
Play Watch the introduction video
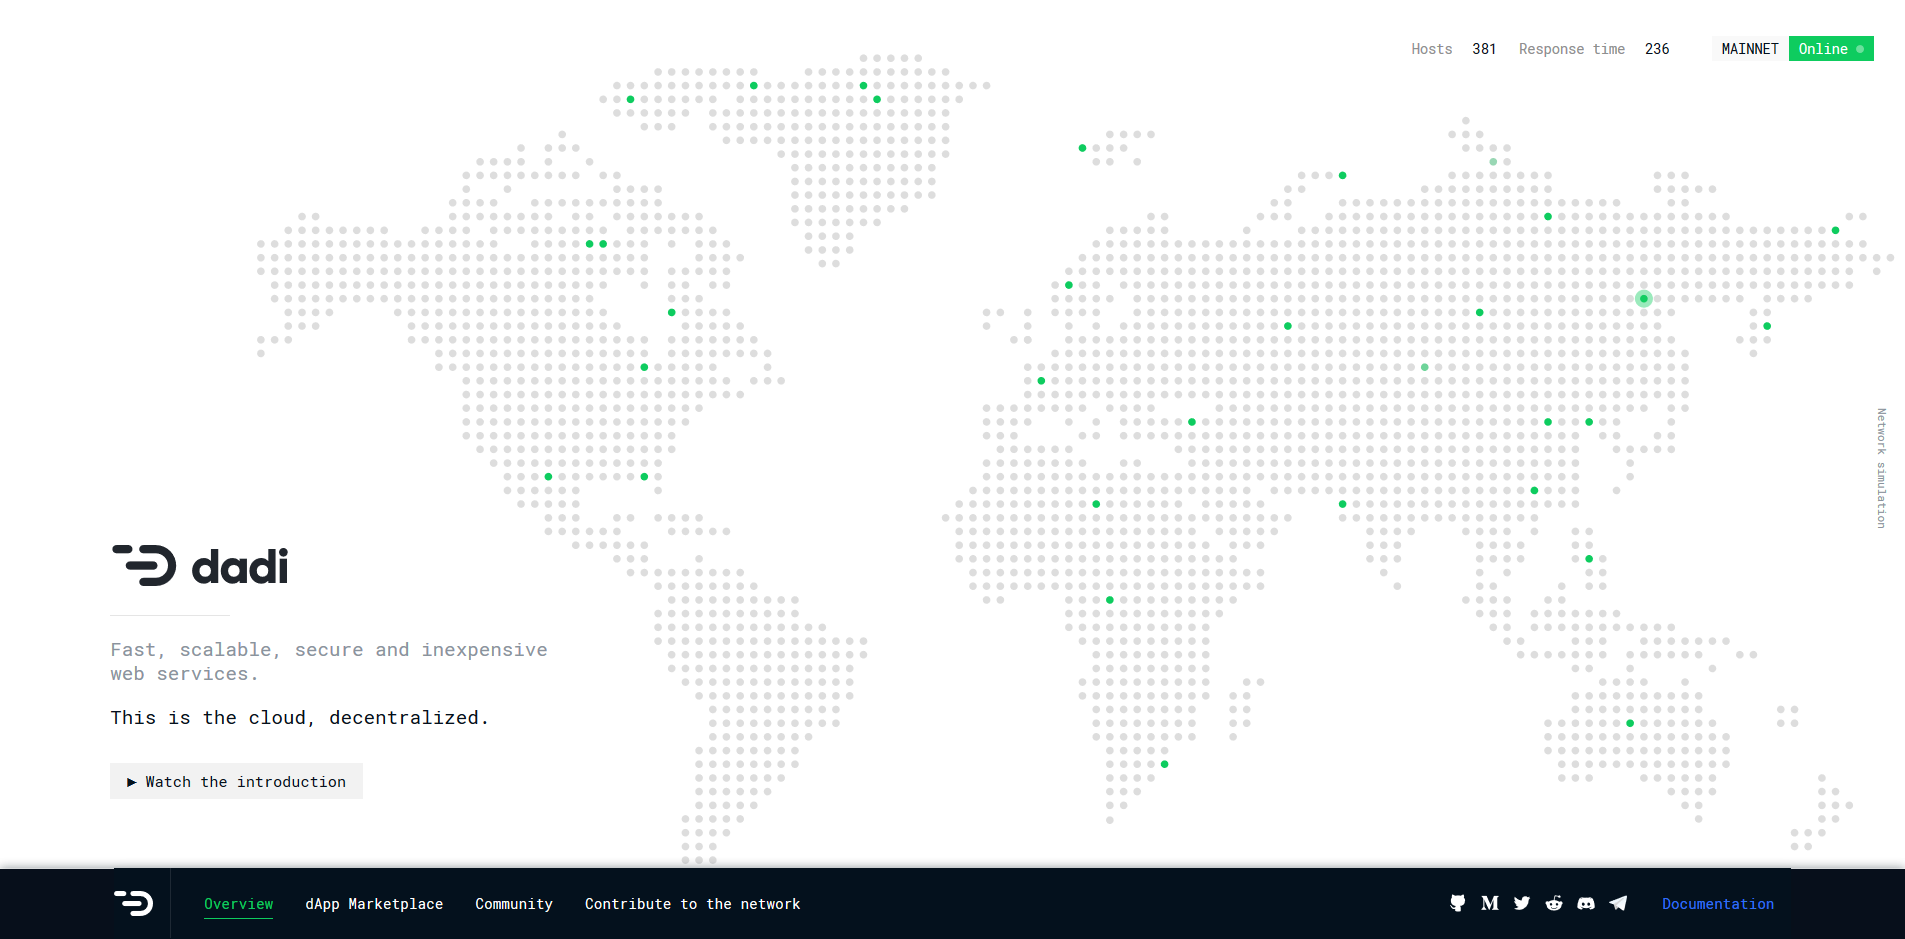click(x=236, y=781)
